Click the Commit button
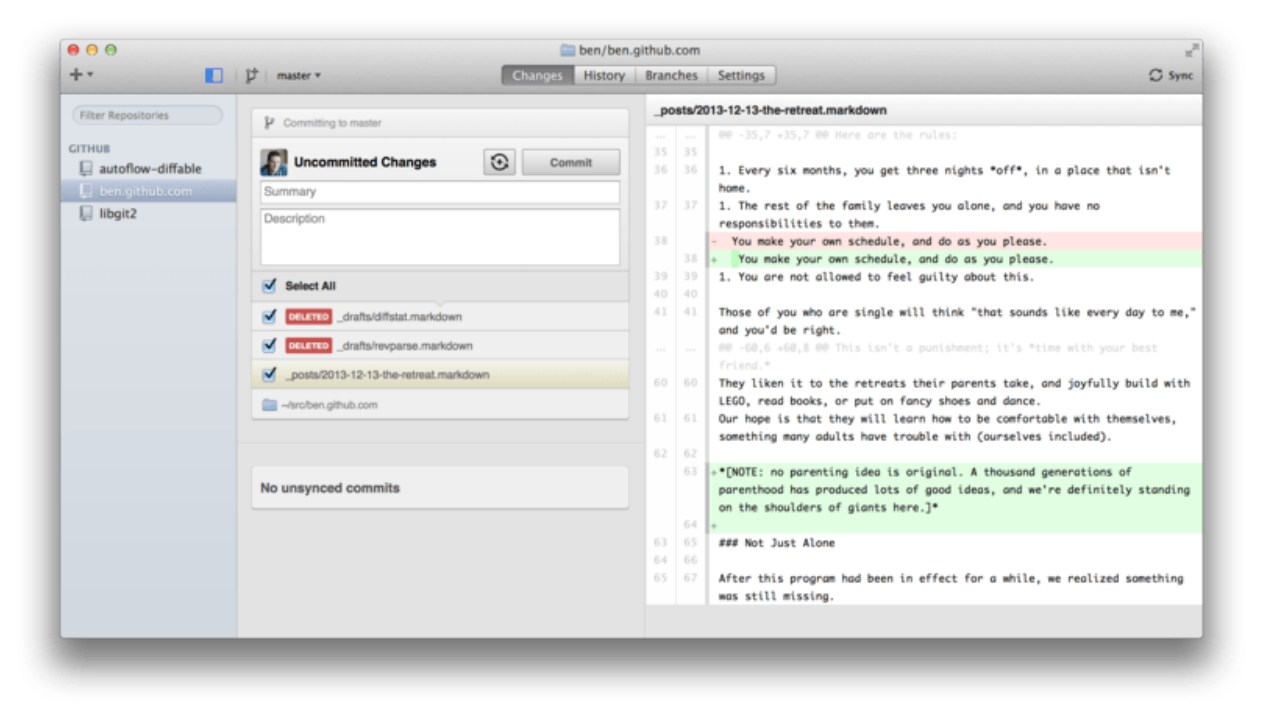The width and height of the screenshot is (1262, 709). 571,162
